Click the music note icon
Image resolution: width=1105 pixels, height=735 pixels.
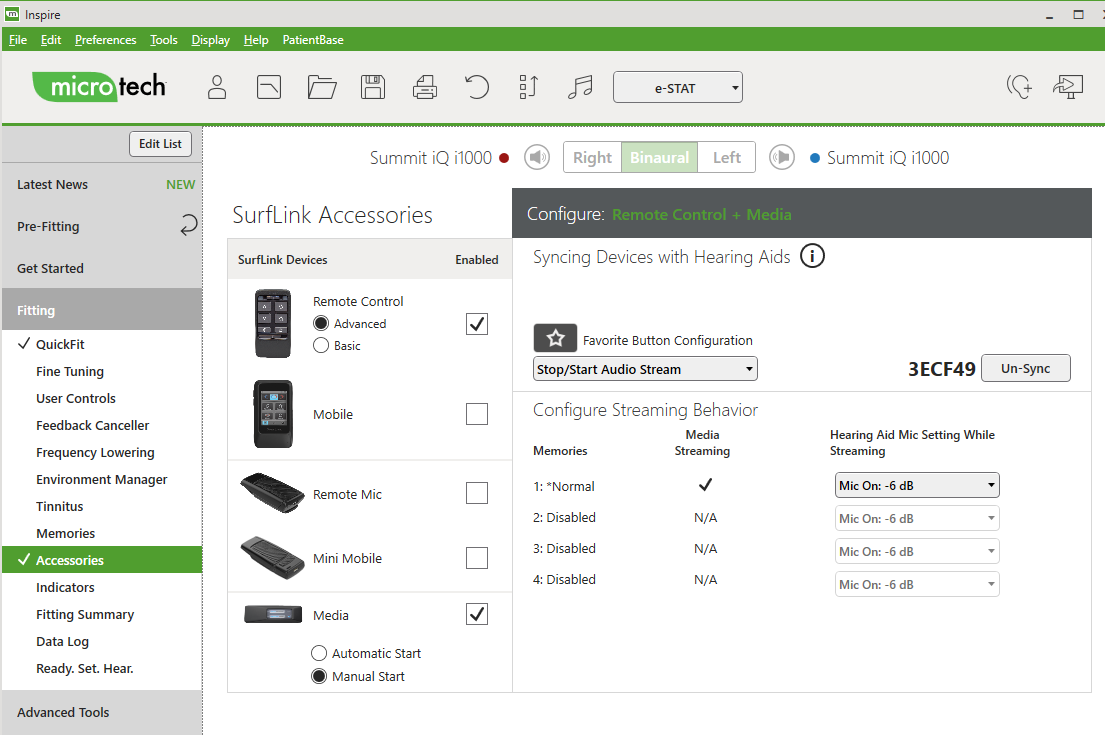[580, 87]
